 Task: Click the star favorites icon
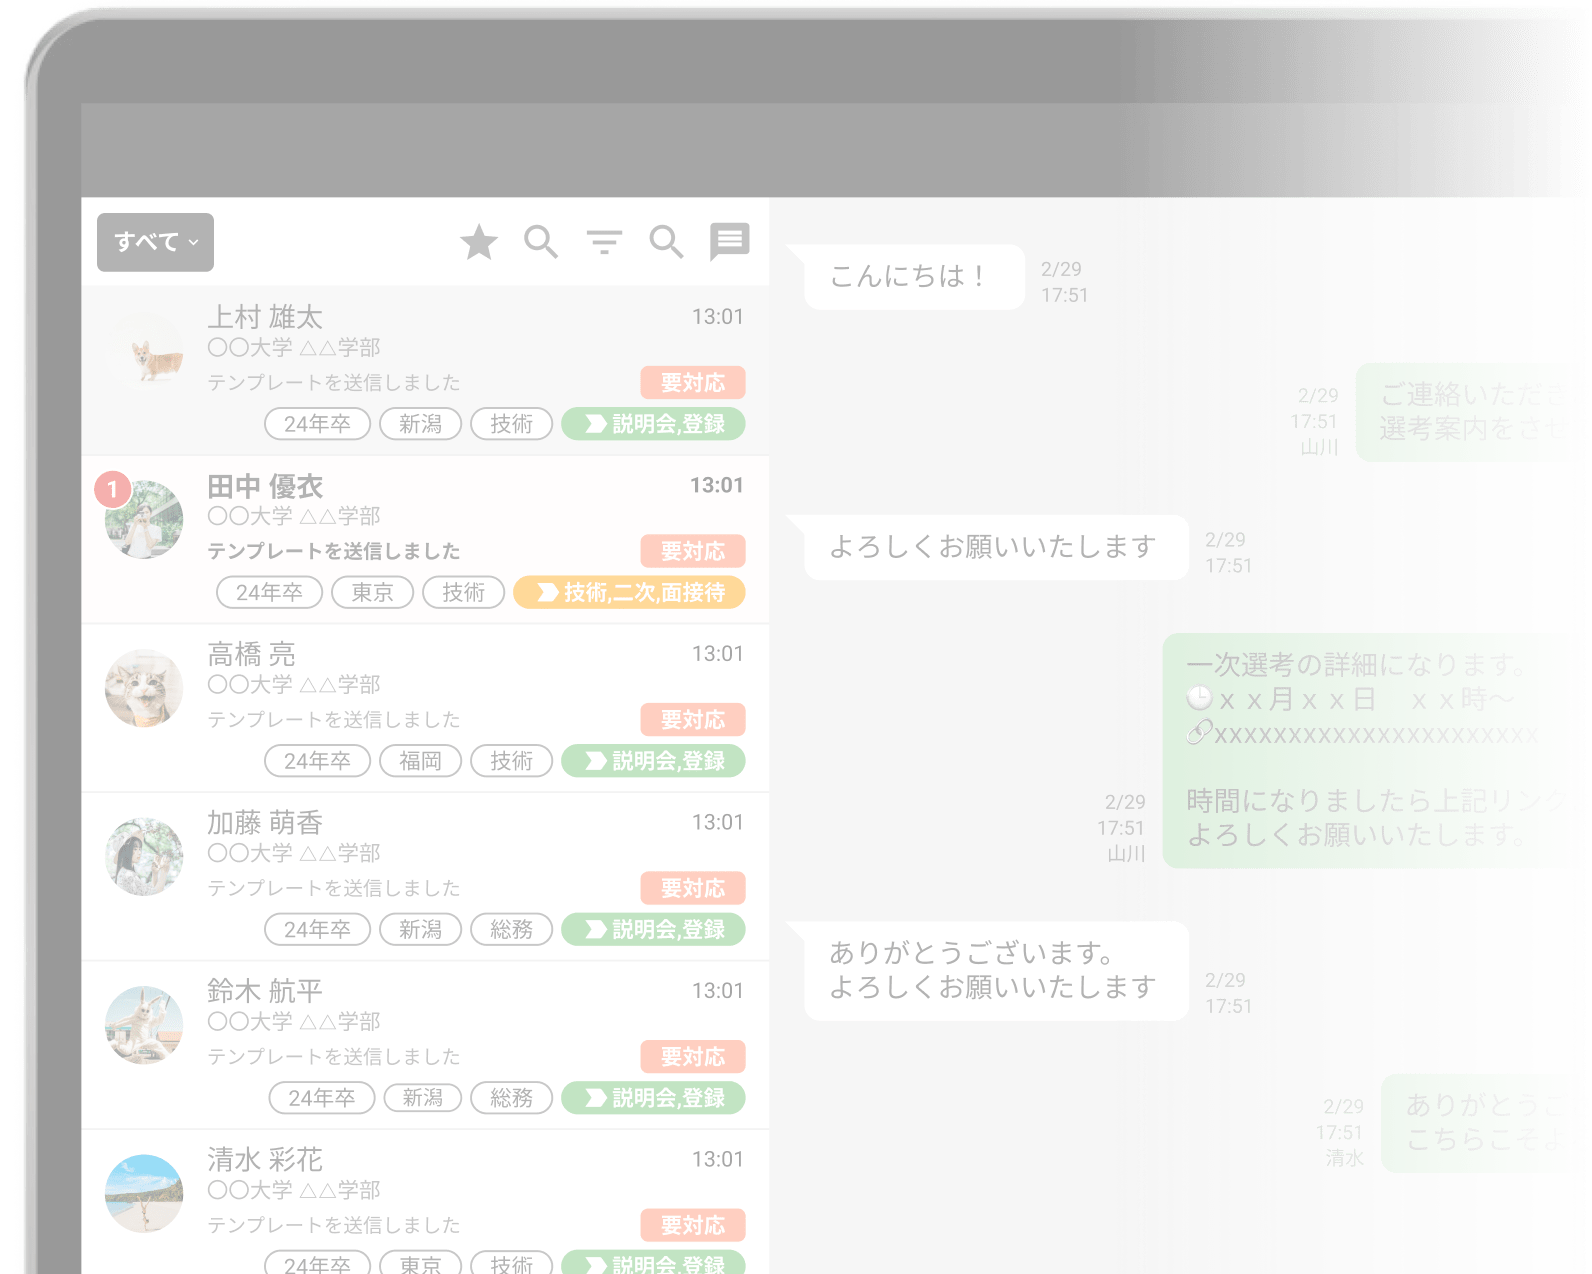(479, 242)
